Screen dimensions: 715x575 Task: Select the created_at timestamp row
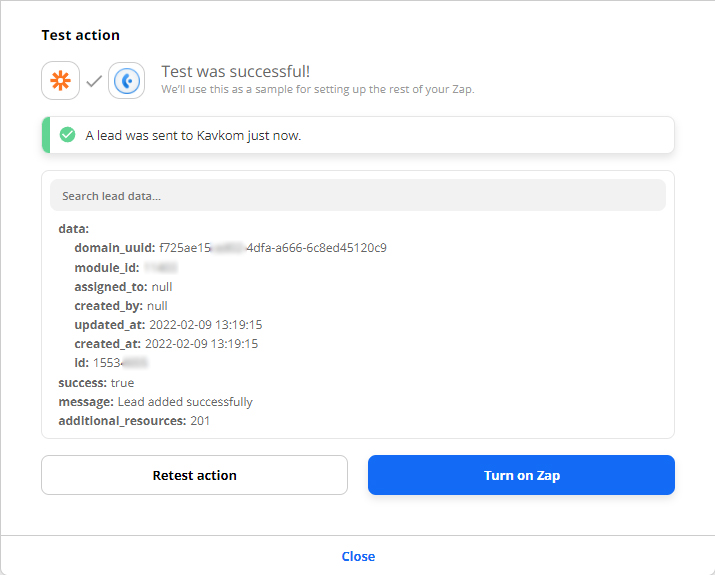166,344
